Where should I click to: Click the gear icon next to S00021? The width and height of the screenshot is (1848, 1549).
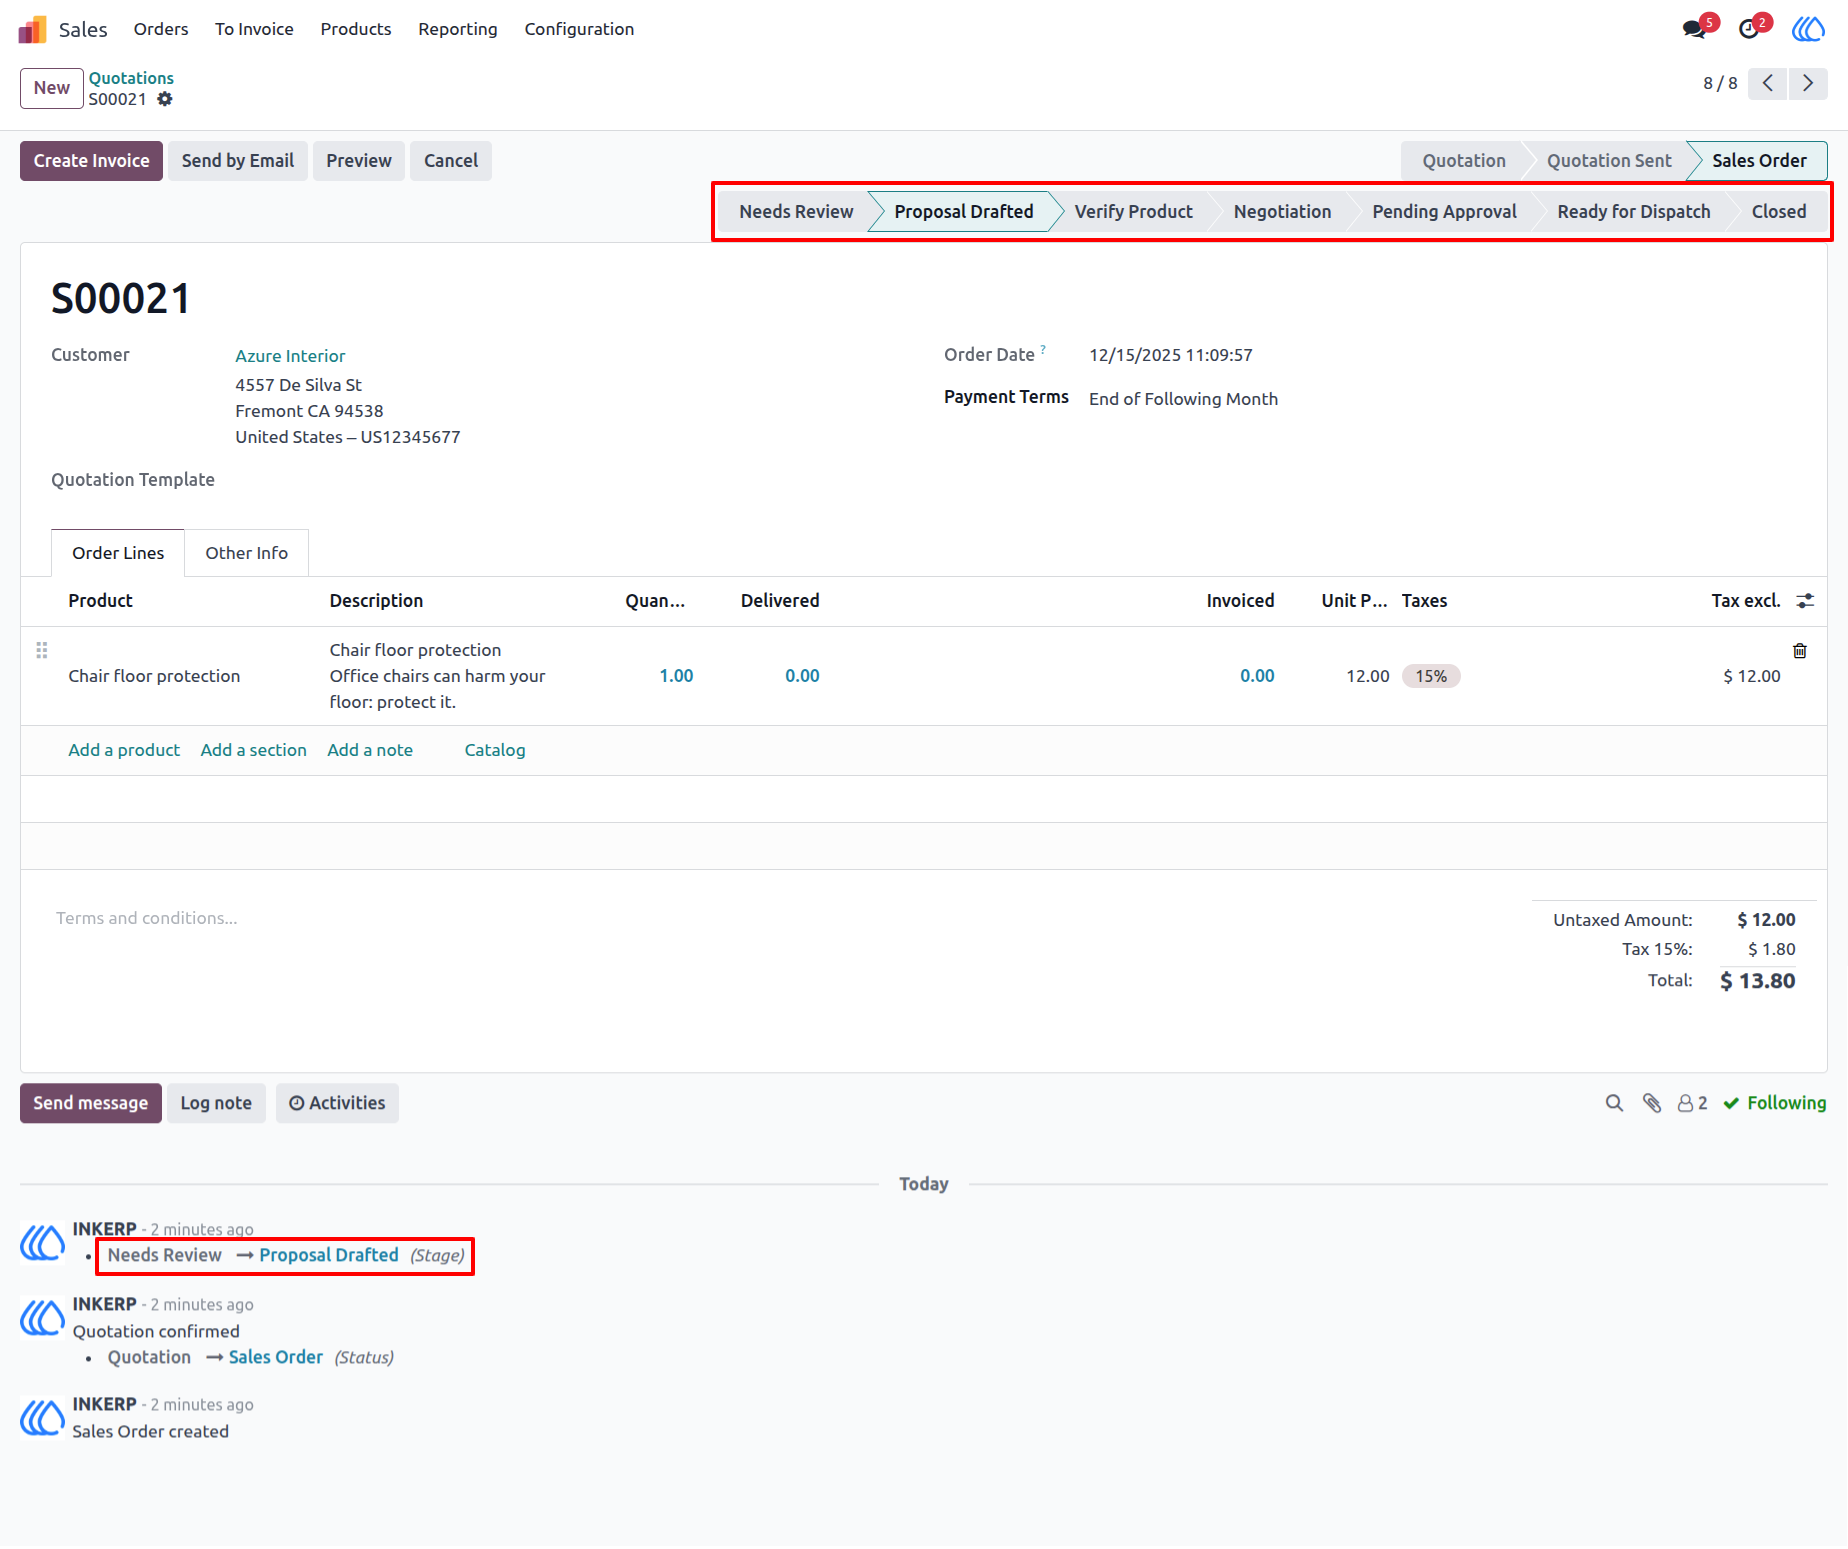click(x=165, y=99)
